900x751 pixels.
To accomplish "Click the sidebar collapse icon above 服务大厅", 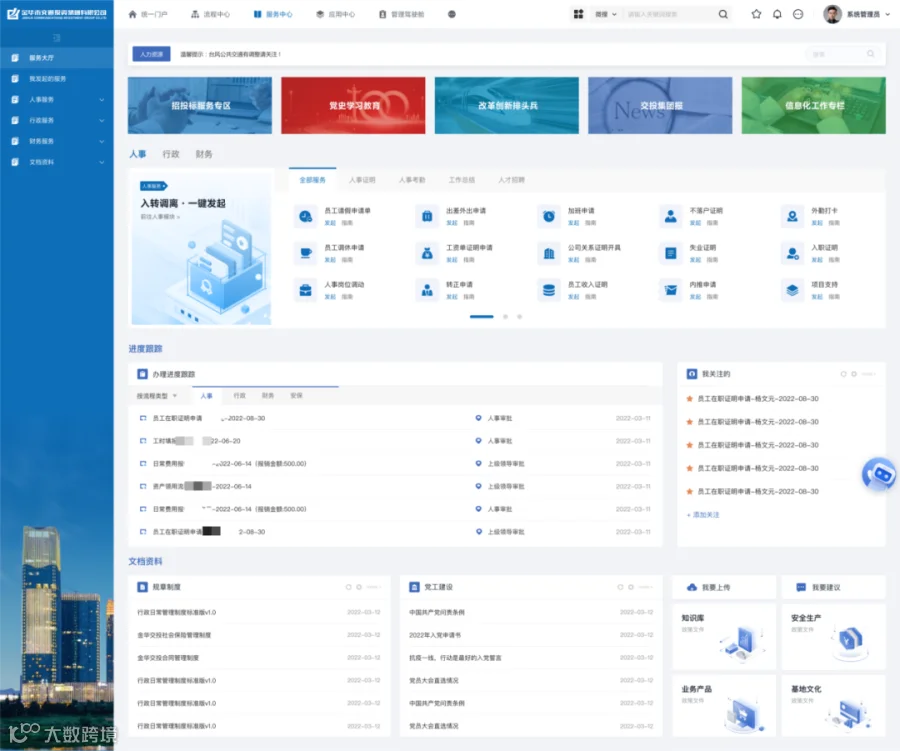I will tap(56, 38).
